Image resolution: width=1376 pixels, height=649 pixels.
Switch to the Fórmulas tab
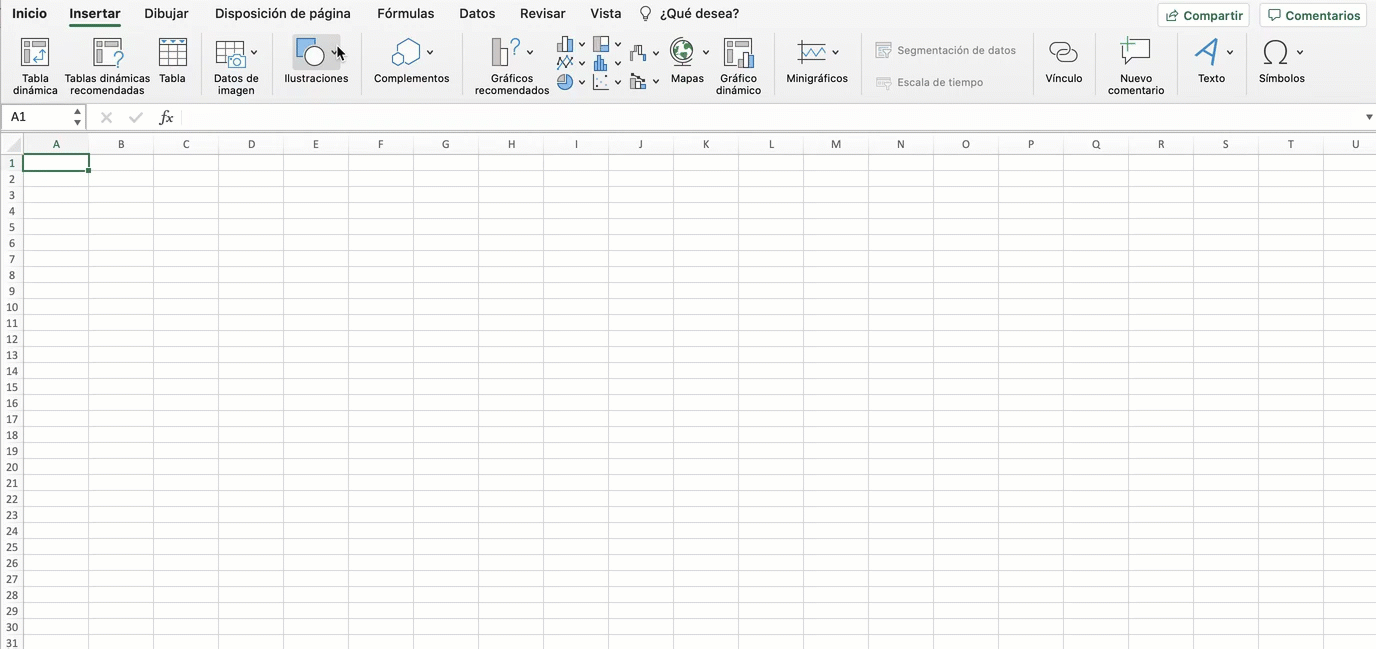[405, 13]
